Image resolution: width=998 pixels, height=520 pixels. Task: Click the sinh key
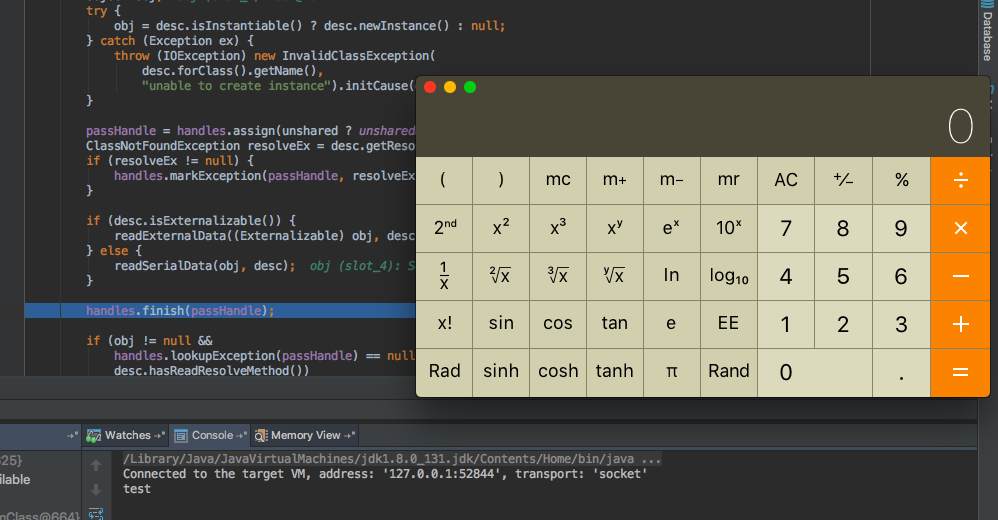[501, 372]
